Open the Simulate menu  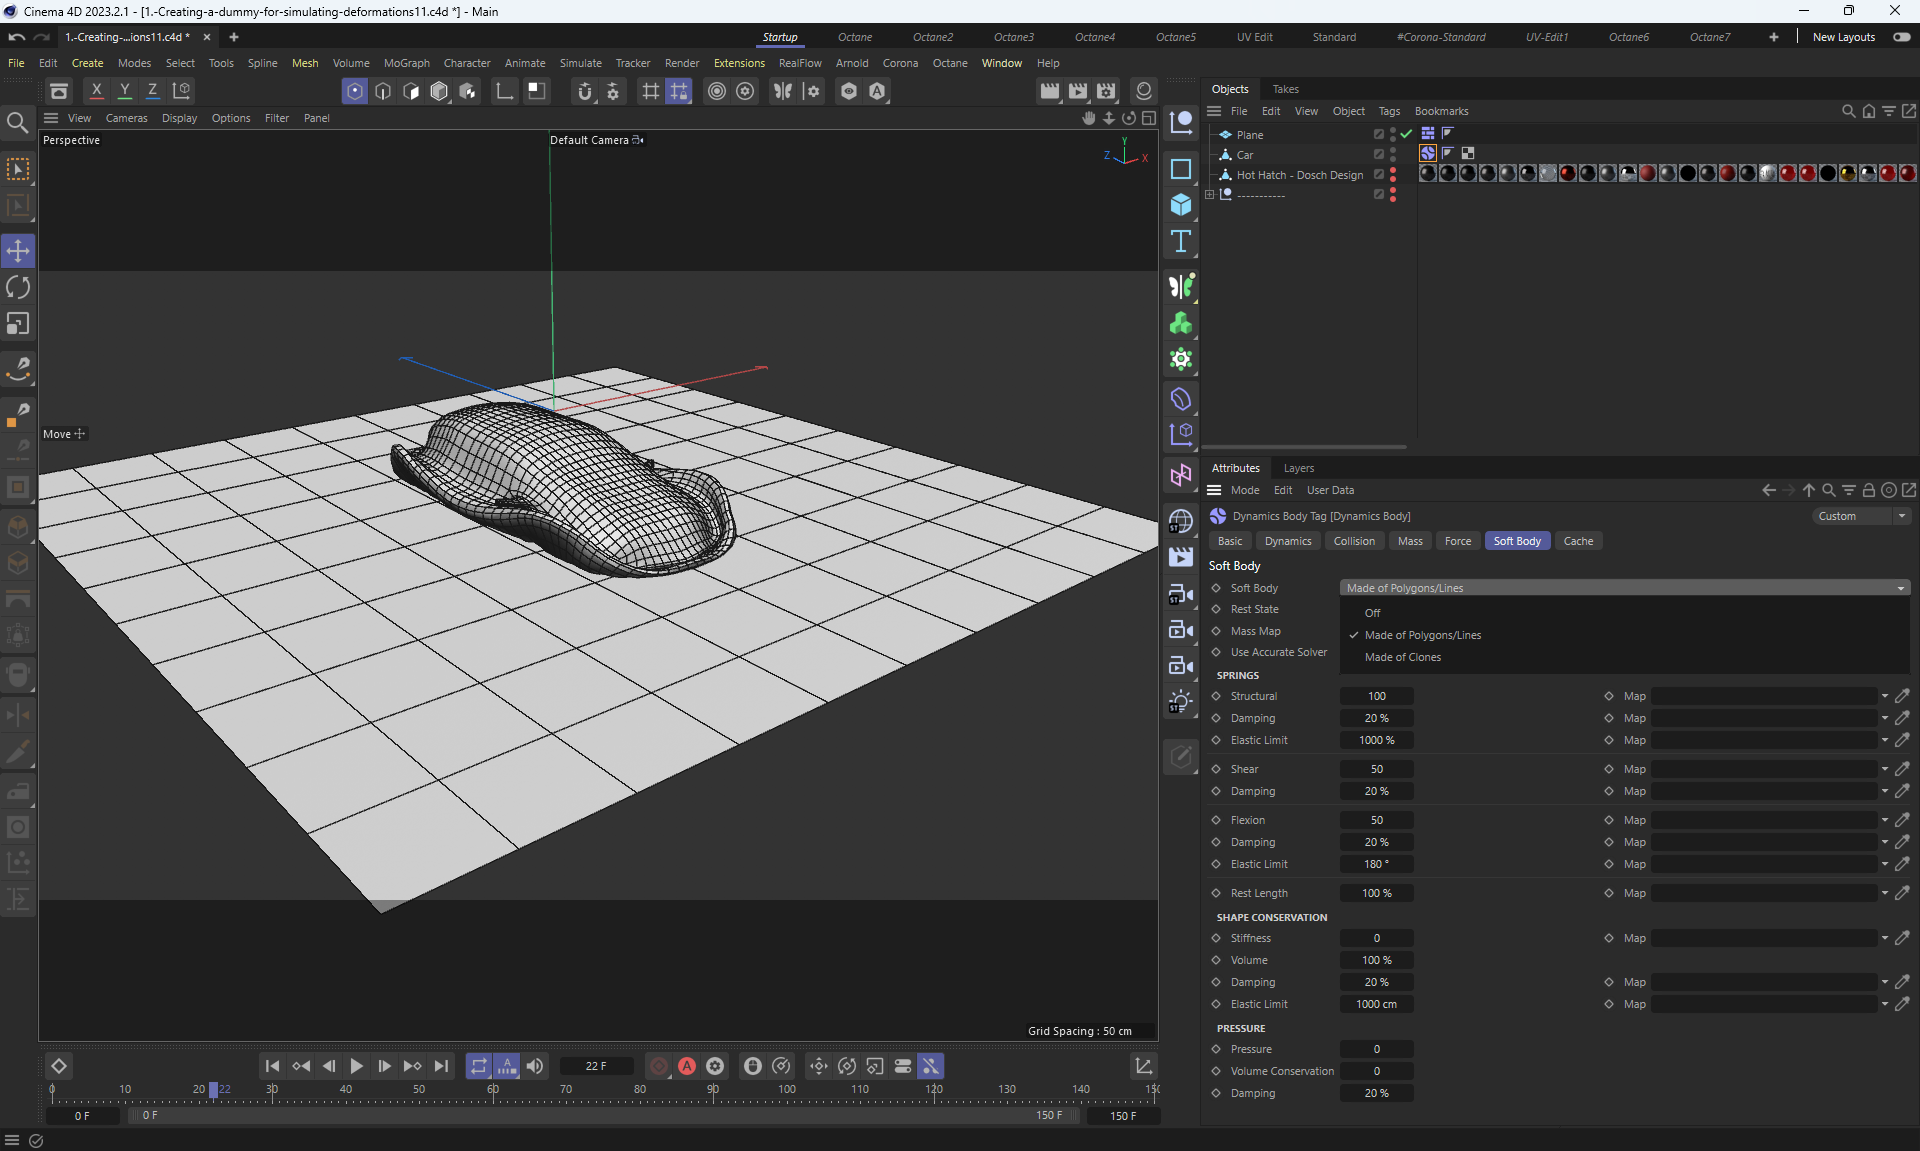pos(580,63)
